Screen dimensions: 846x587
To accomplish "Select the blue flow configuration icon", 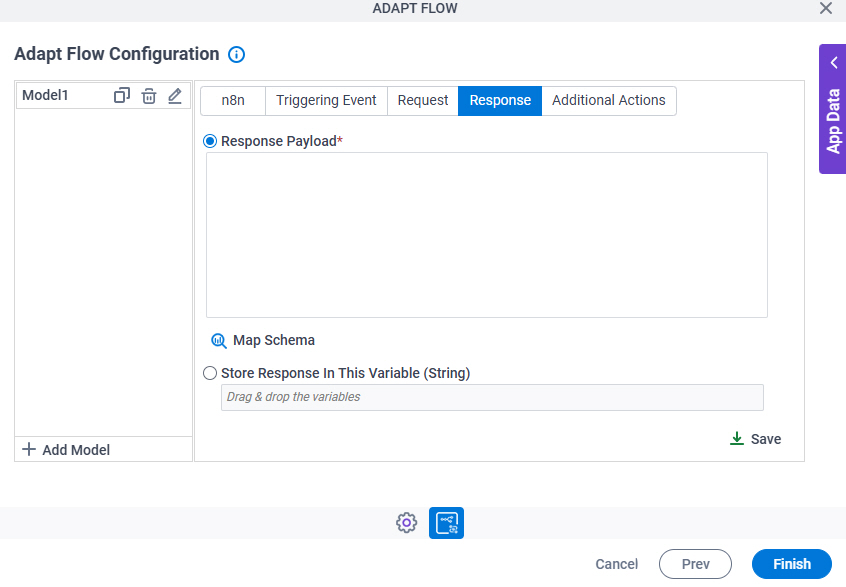I will click(x=446, y=523).
